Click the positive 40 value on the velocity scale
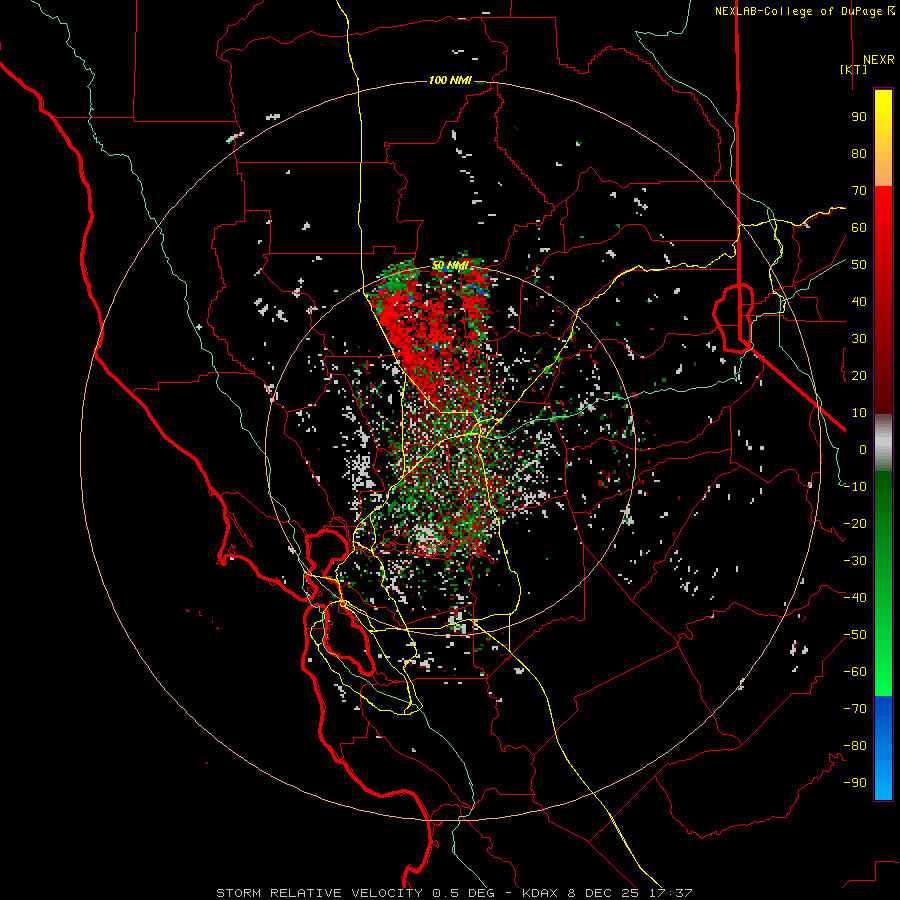 (859, 301)
